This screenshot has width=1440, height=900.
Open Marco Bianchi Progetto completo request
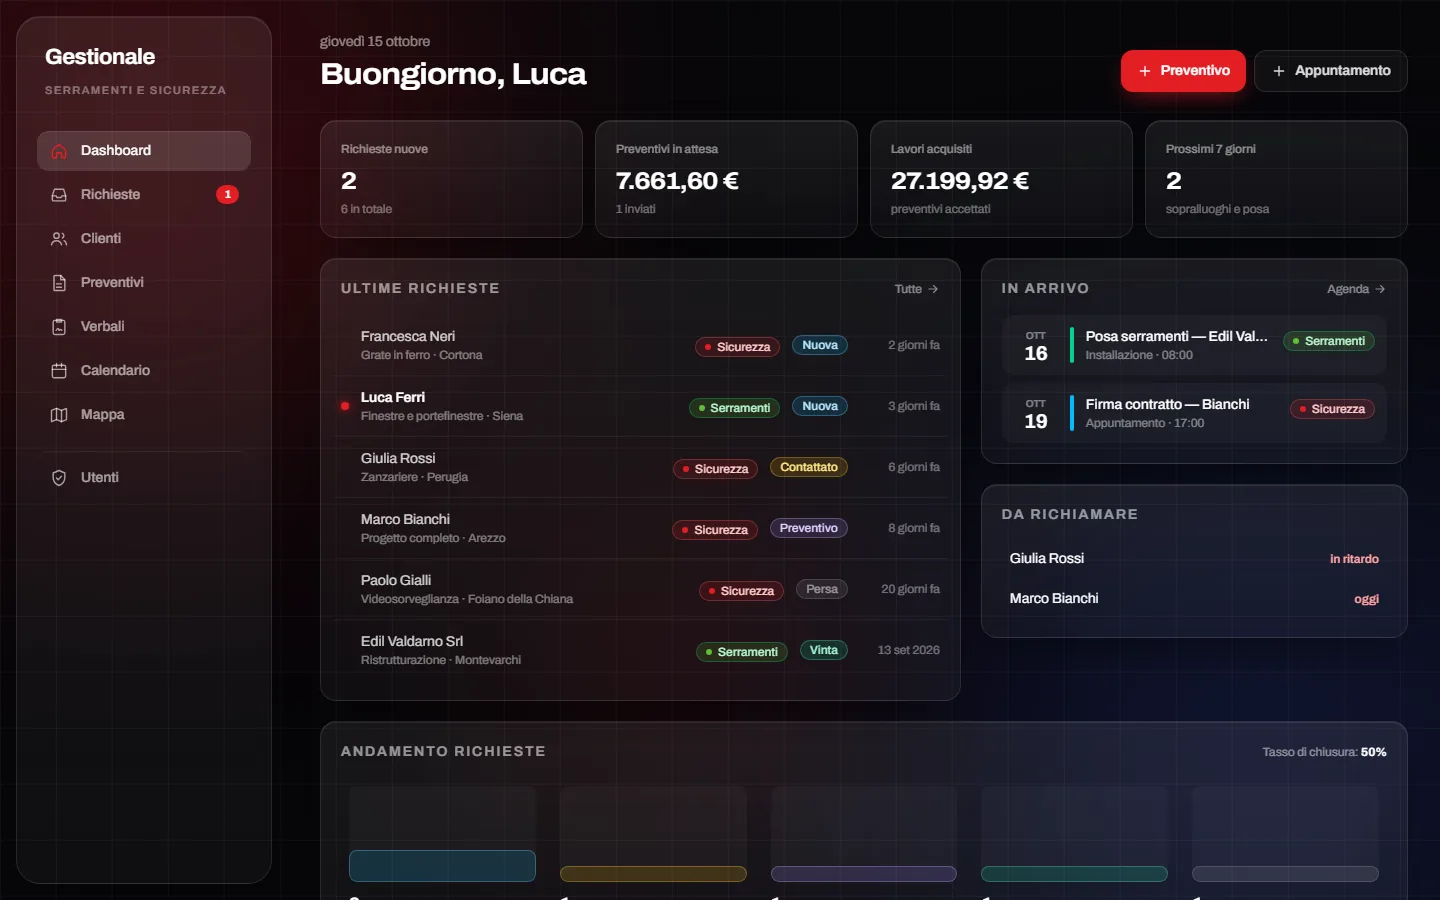[640, 528]
